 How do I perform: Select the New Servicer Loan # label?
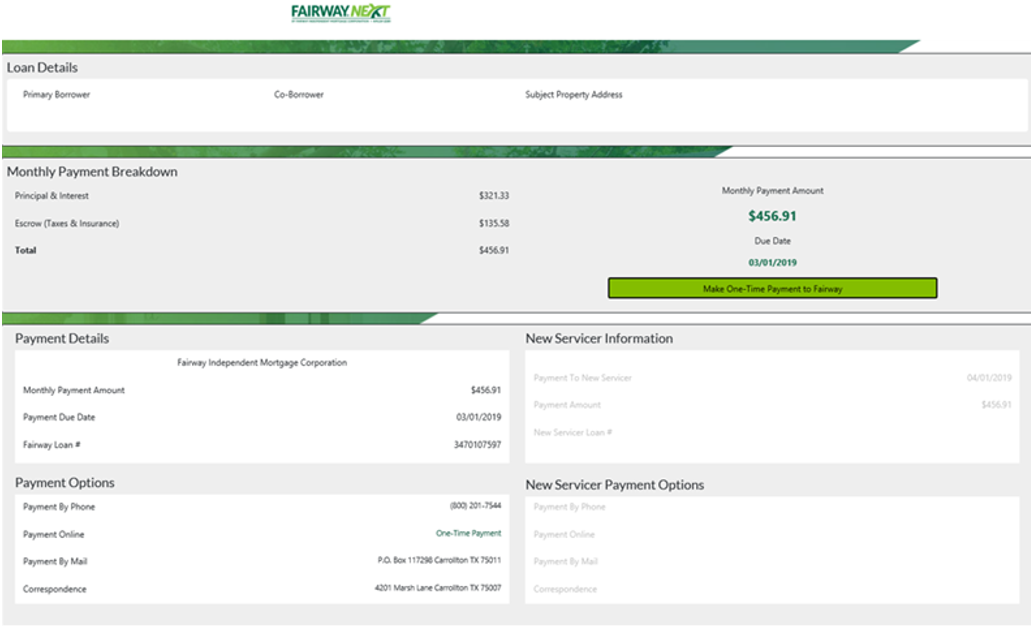click(573, 433)
